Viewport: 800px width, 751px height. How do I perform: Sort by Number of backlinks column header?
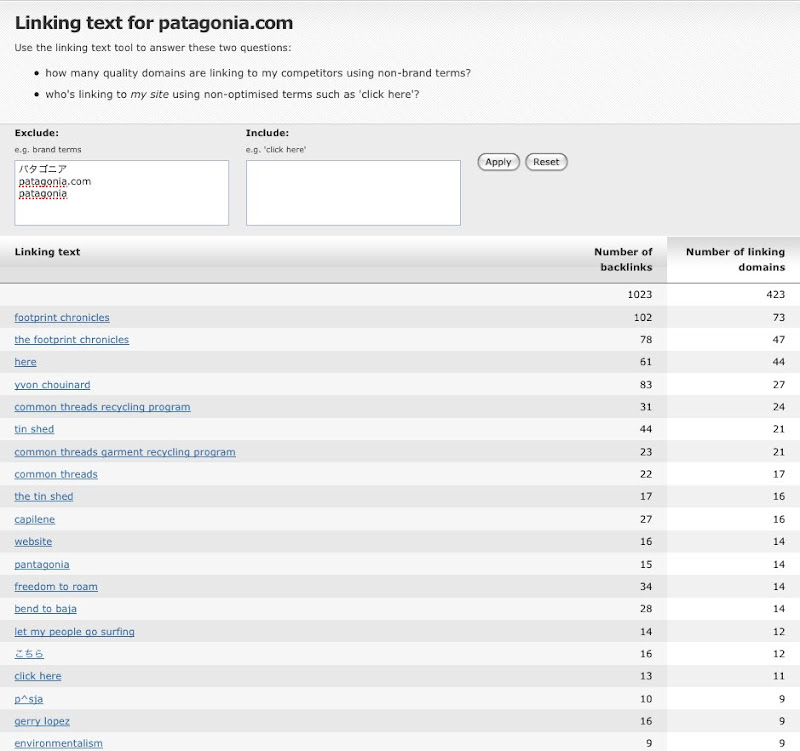coord(622,259)
